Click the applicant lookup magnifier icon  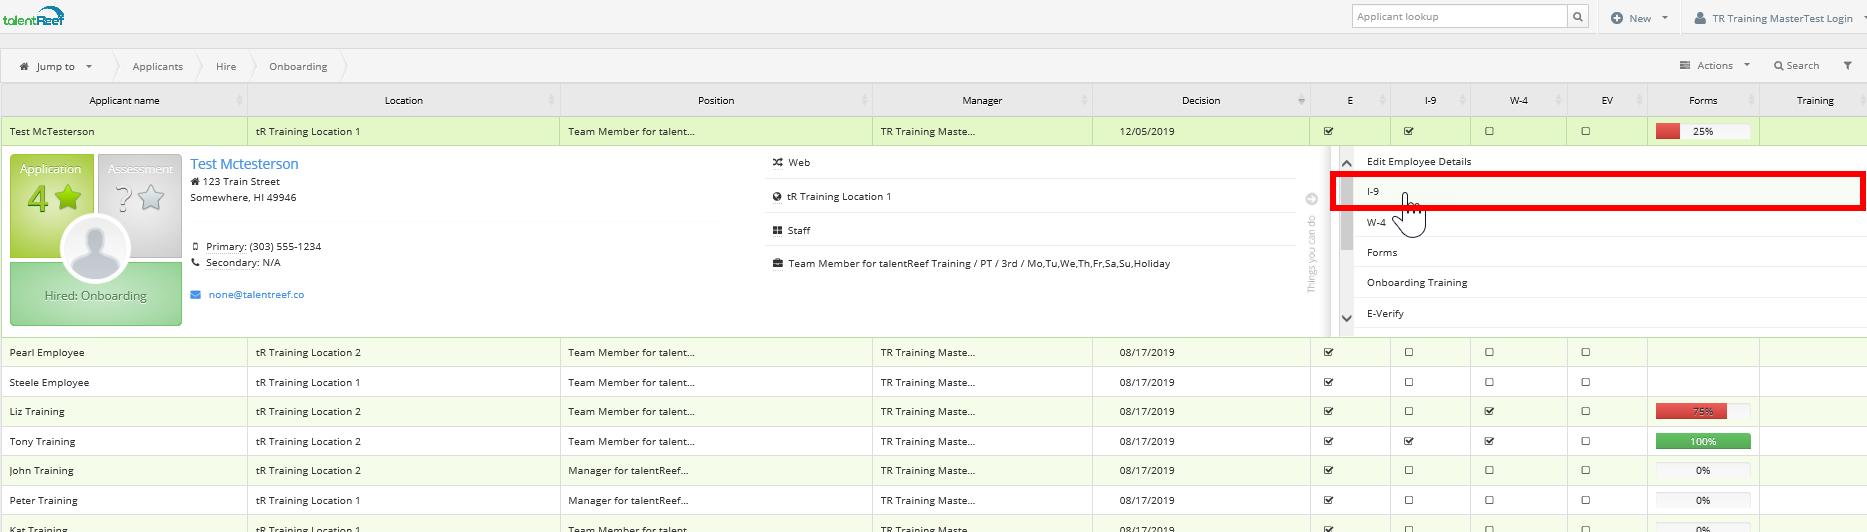tap(1577, 17)
